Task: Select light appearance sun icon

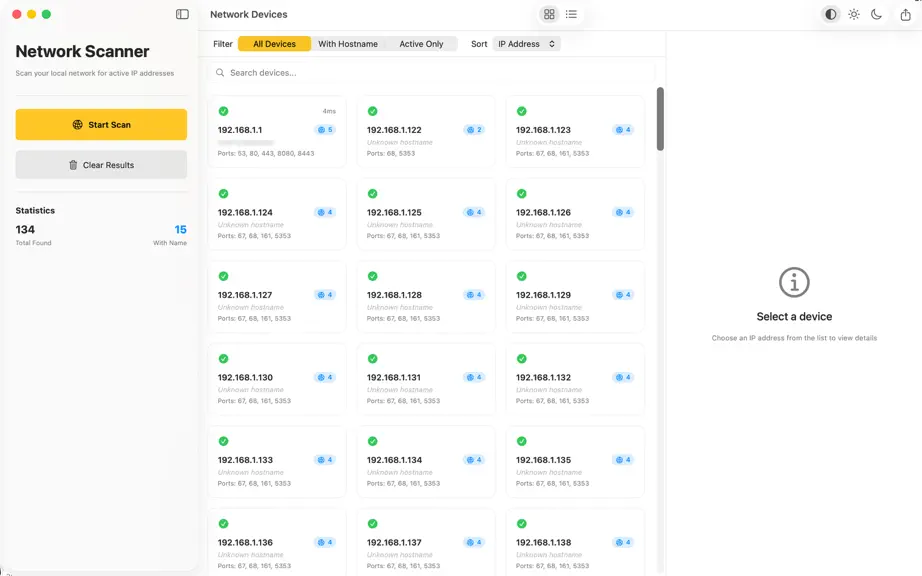Action: (x=854, y=14)
